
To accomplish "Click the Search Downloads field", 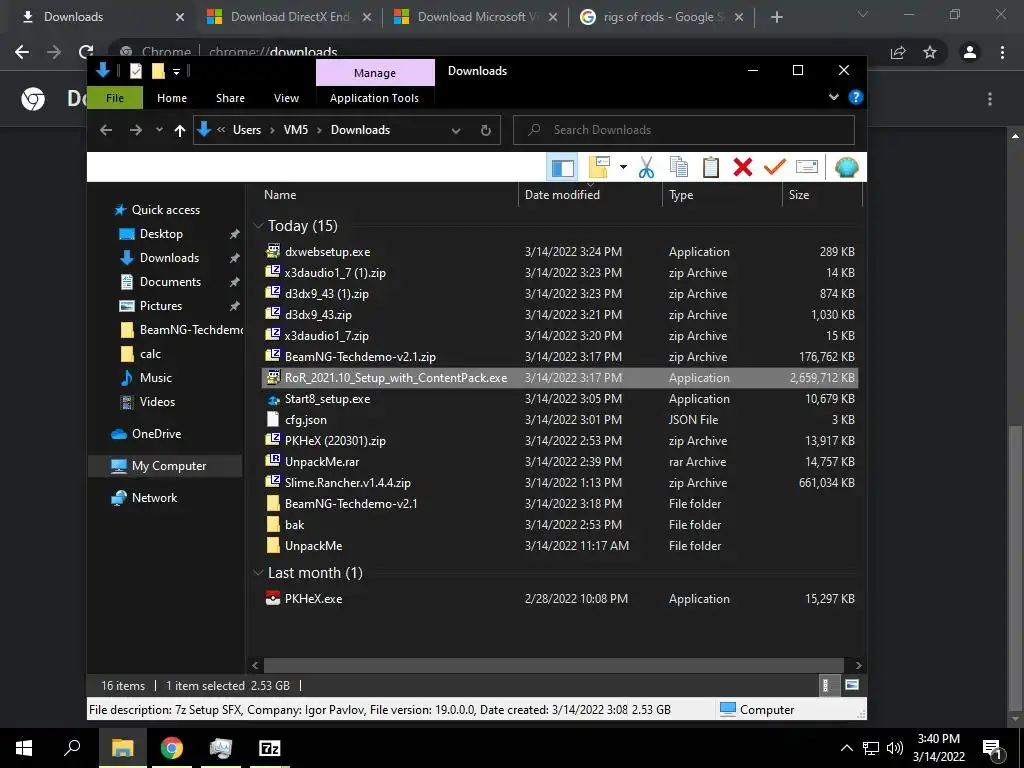I will [x=684, y=130].
